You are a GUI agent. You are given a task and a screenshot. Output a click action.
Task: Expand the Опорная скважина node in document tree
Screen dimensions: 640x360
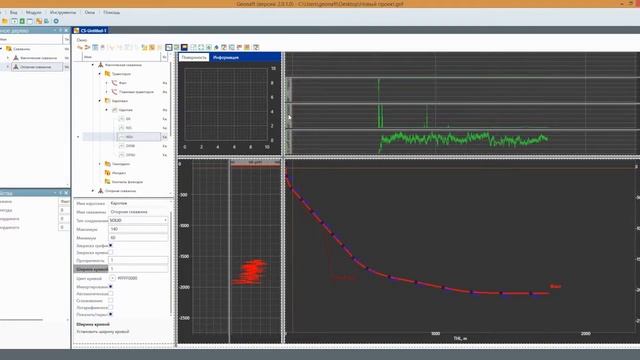point(93,191)
